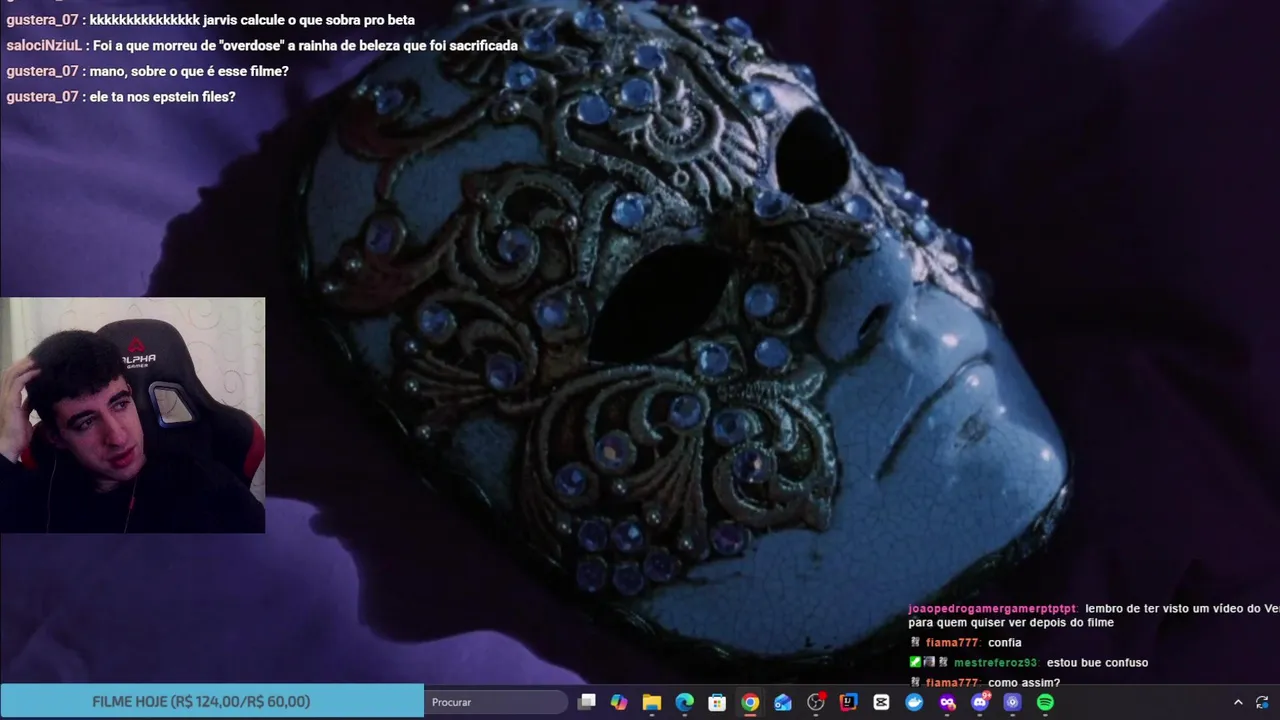Image resolution: width=1280 pixels, height=720 pixels.
Task: Open the CapCut taskbar icon
Action: coord(881,702)
